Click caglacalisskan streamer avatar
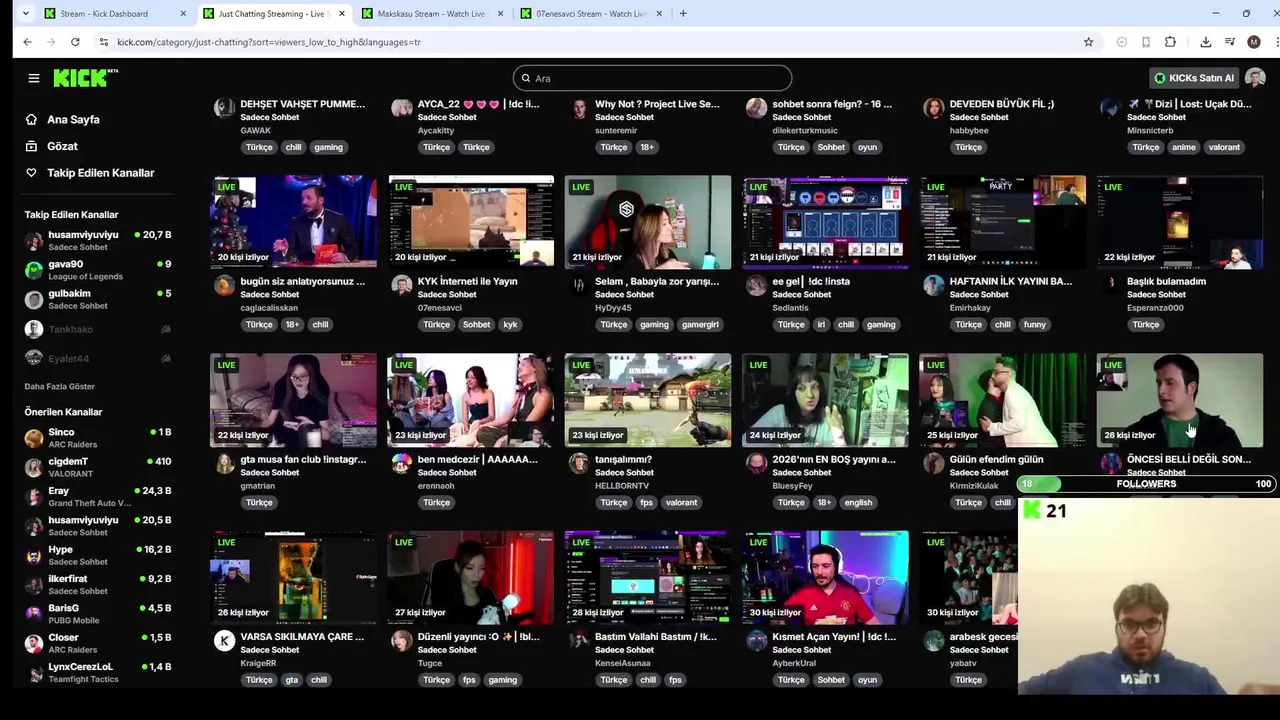This screenshot has width=1280, height=720. (224, 286)
